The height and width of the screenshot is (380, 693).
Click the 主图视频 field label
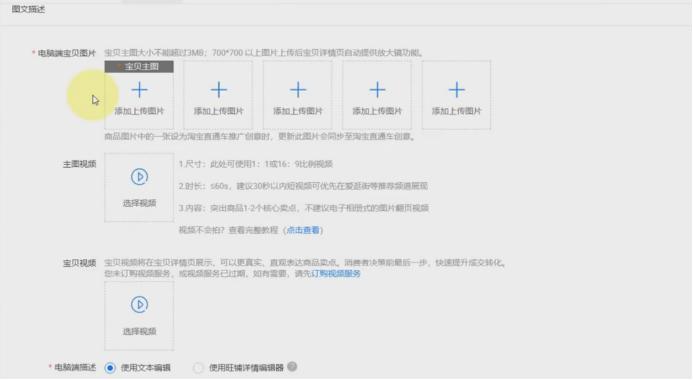pos(80,164)
